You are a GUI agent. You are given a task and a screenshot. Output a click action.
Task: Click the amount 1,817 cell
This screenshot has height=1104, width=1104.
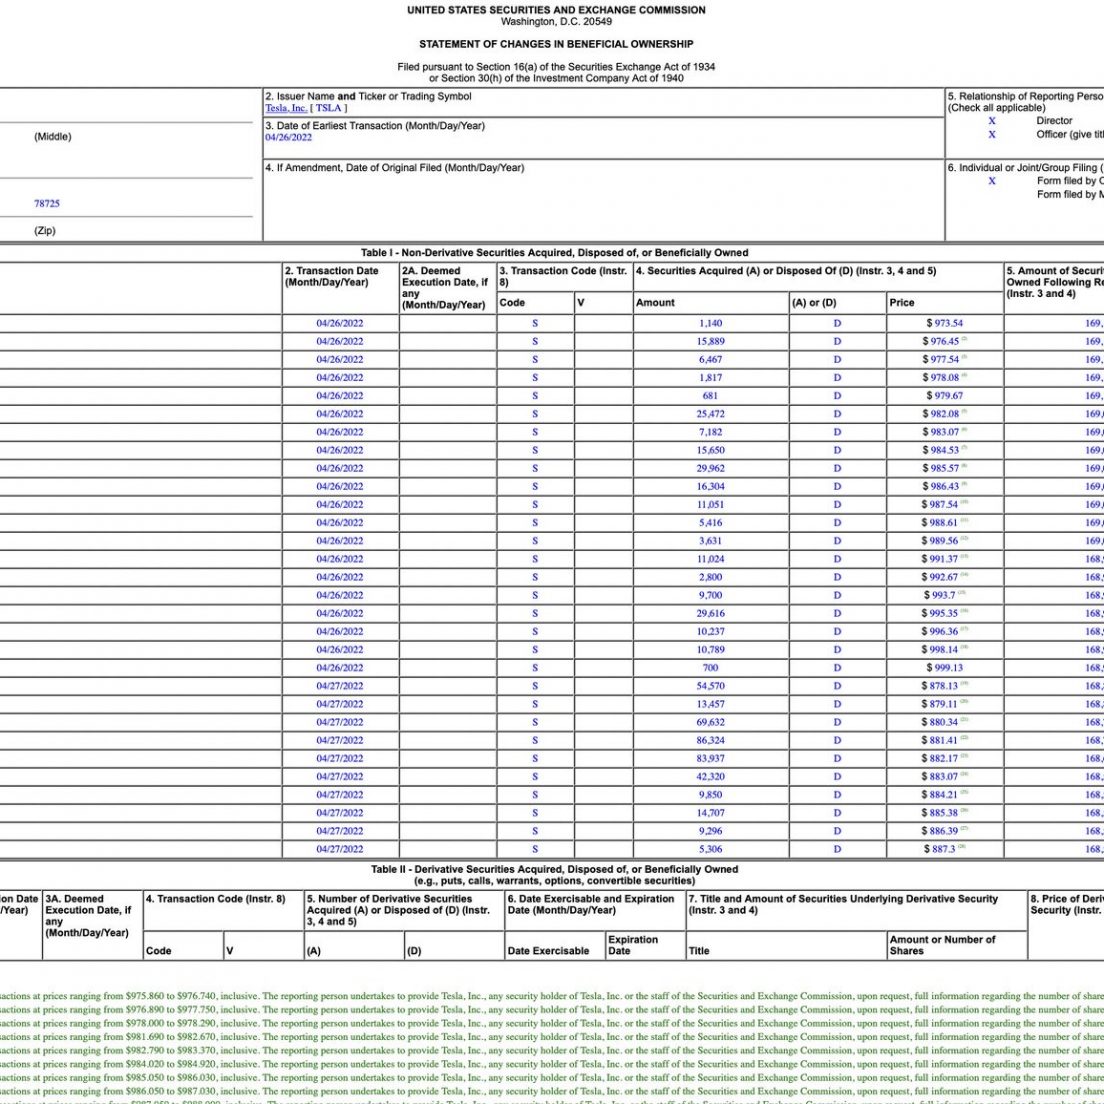point(710,378)
